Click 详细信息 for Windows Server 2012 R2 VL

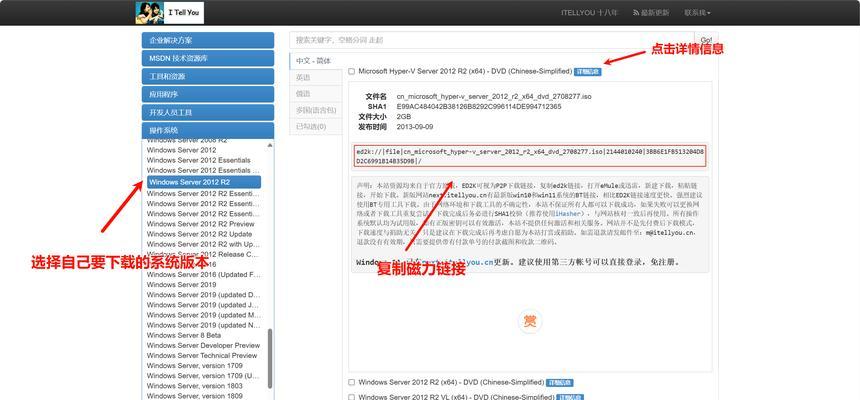(570, 397)
